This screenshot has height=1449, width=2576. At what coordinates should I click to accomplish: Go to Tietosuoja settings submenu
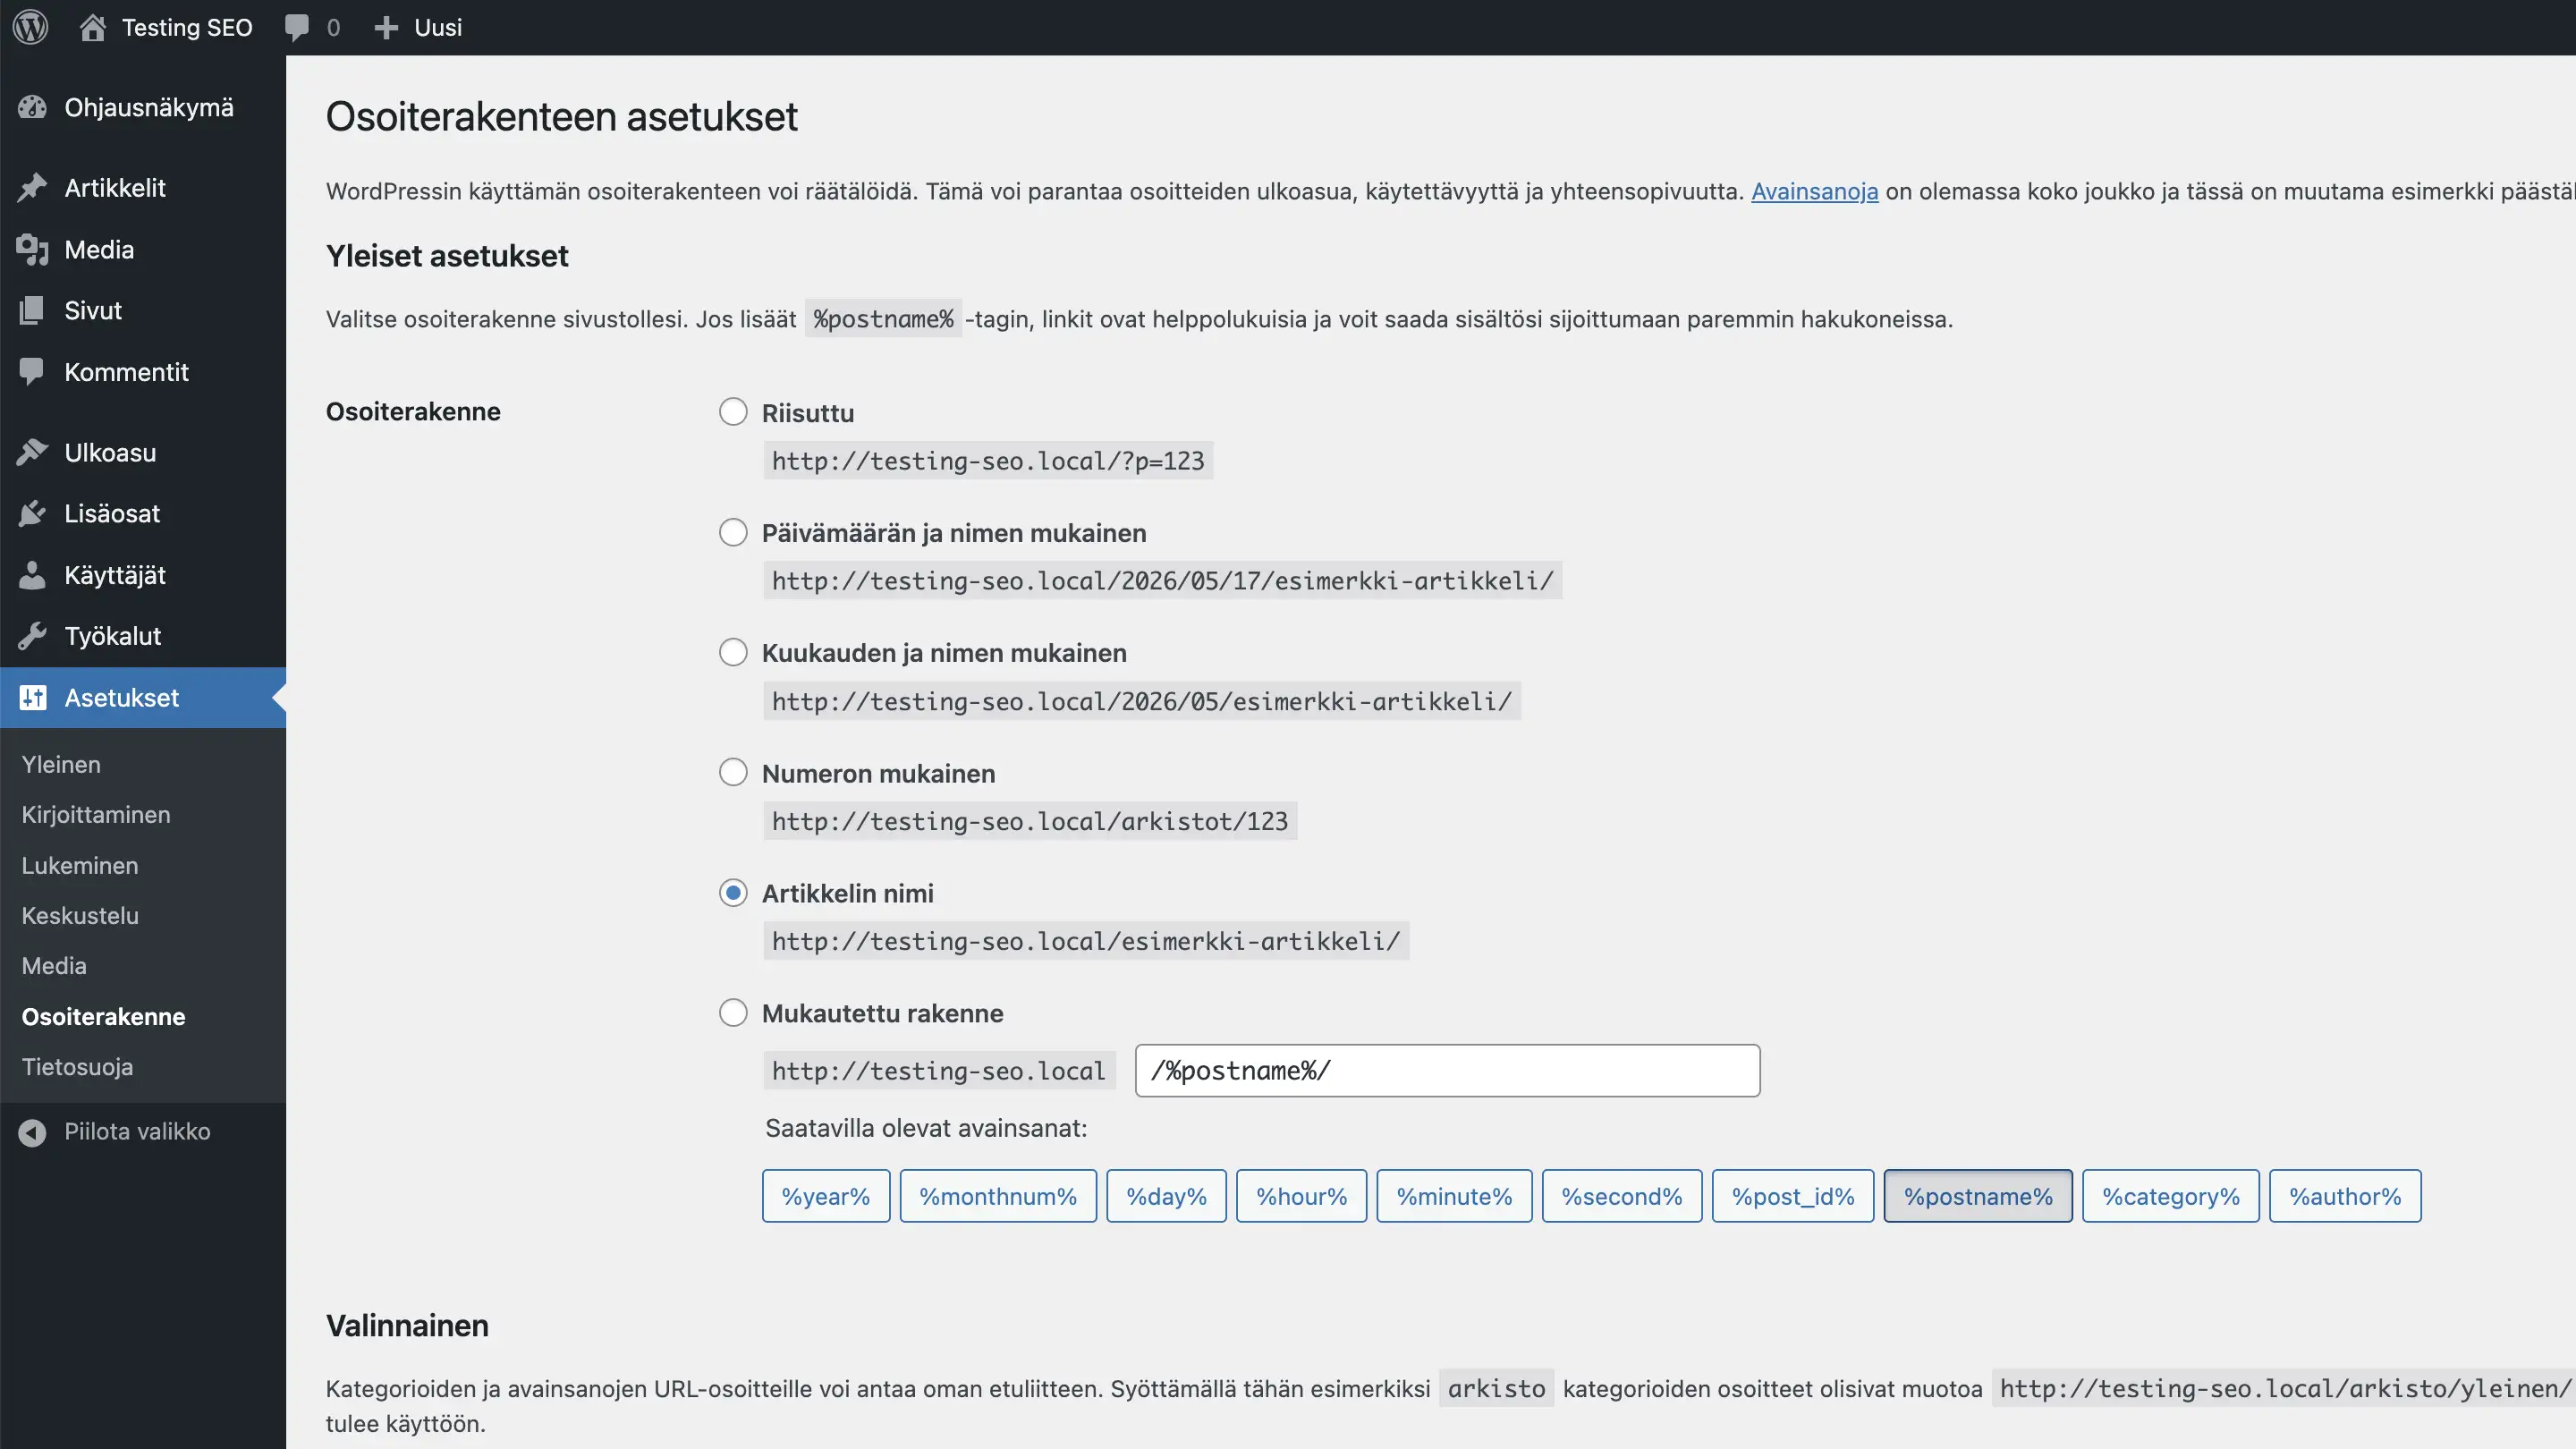point(77,1067)
